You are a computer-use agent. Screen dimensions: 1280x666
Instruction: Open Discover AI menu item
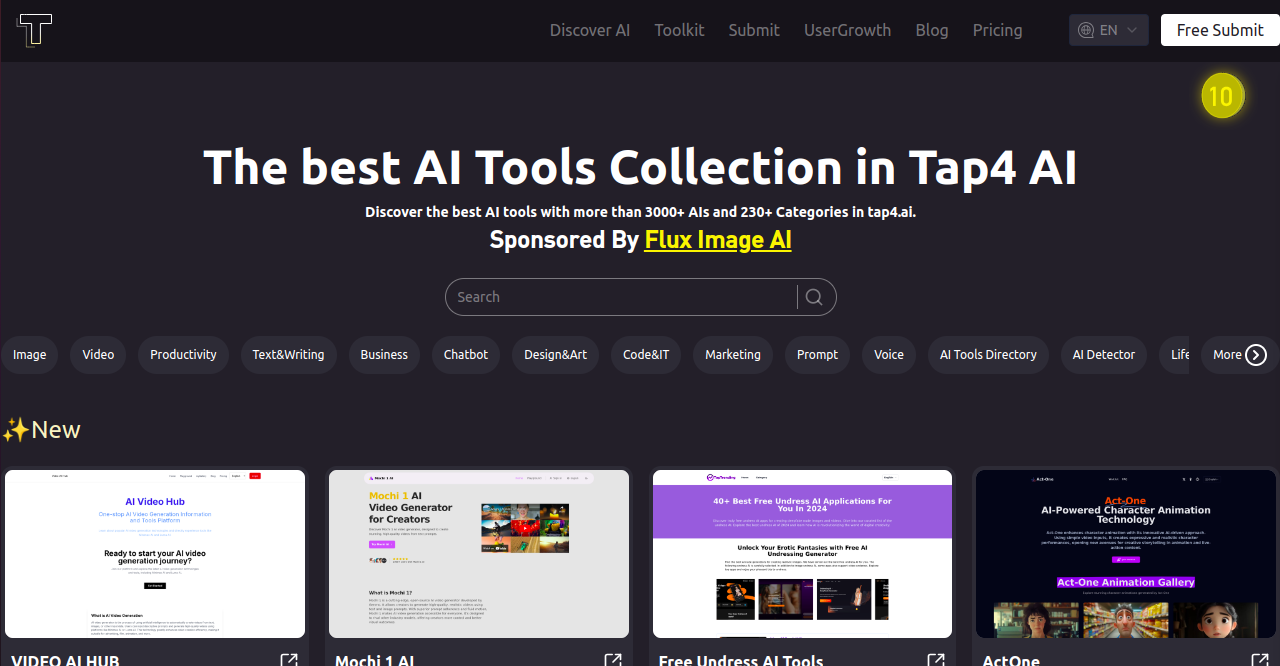pyautogui.click(x=590, y=30)
